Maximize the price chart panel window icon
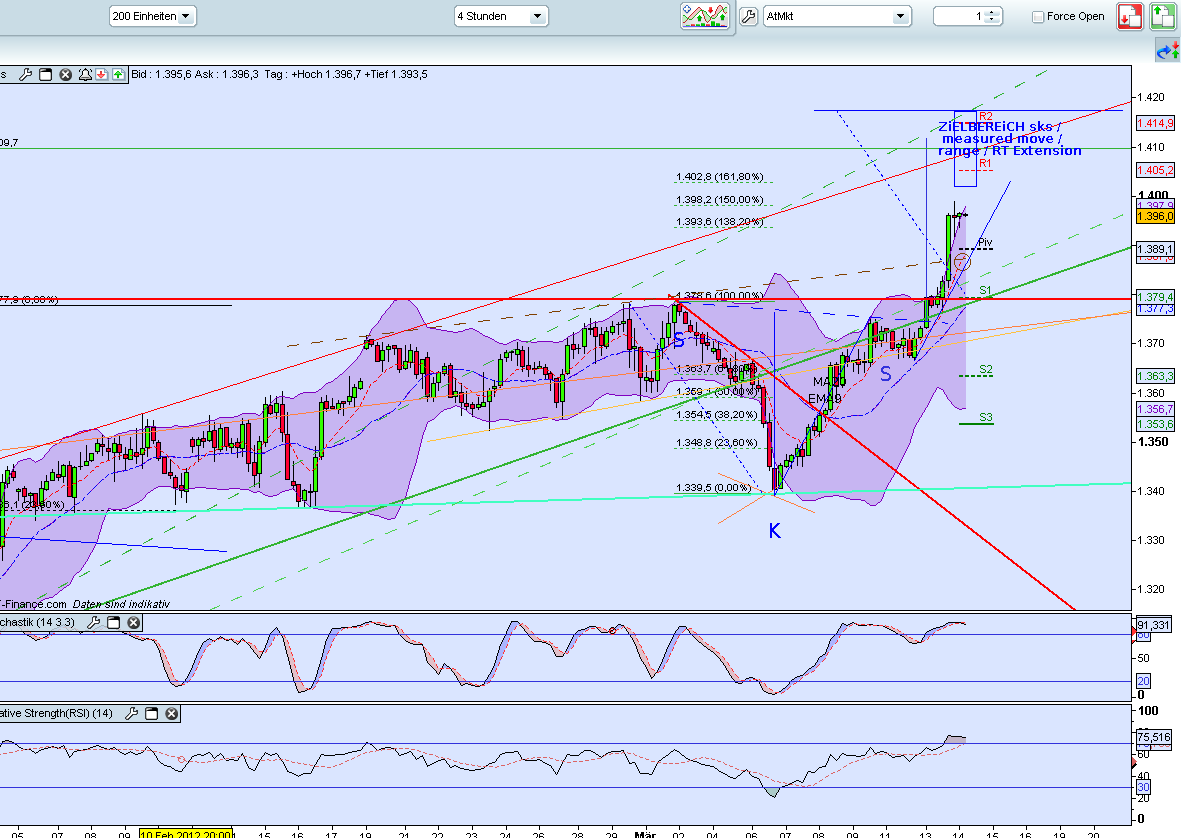Screen dimensions: 1181x838 pos(45,74)
